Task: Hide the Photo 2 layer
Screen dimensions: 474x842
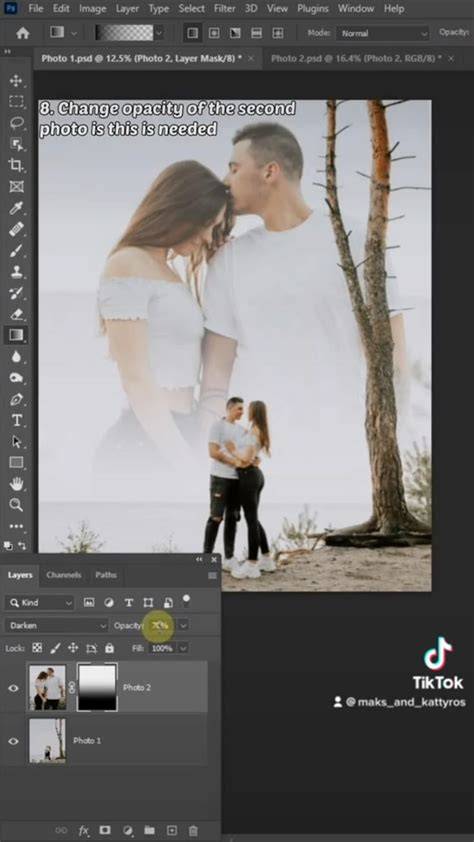Action: pos(13,688)
